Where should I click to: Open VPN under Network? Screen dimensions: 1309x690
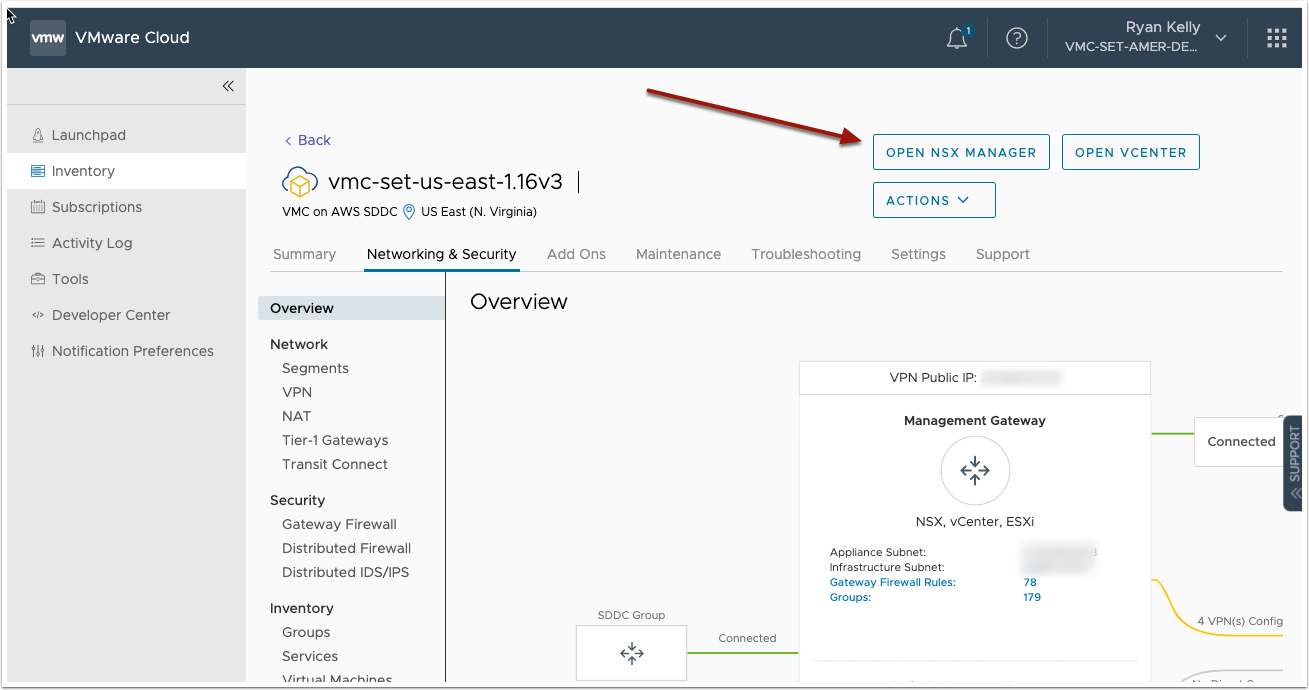tap(297, 392)
